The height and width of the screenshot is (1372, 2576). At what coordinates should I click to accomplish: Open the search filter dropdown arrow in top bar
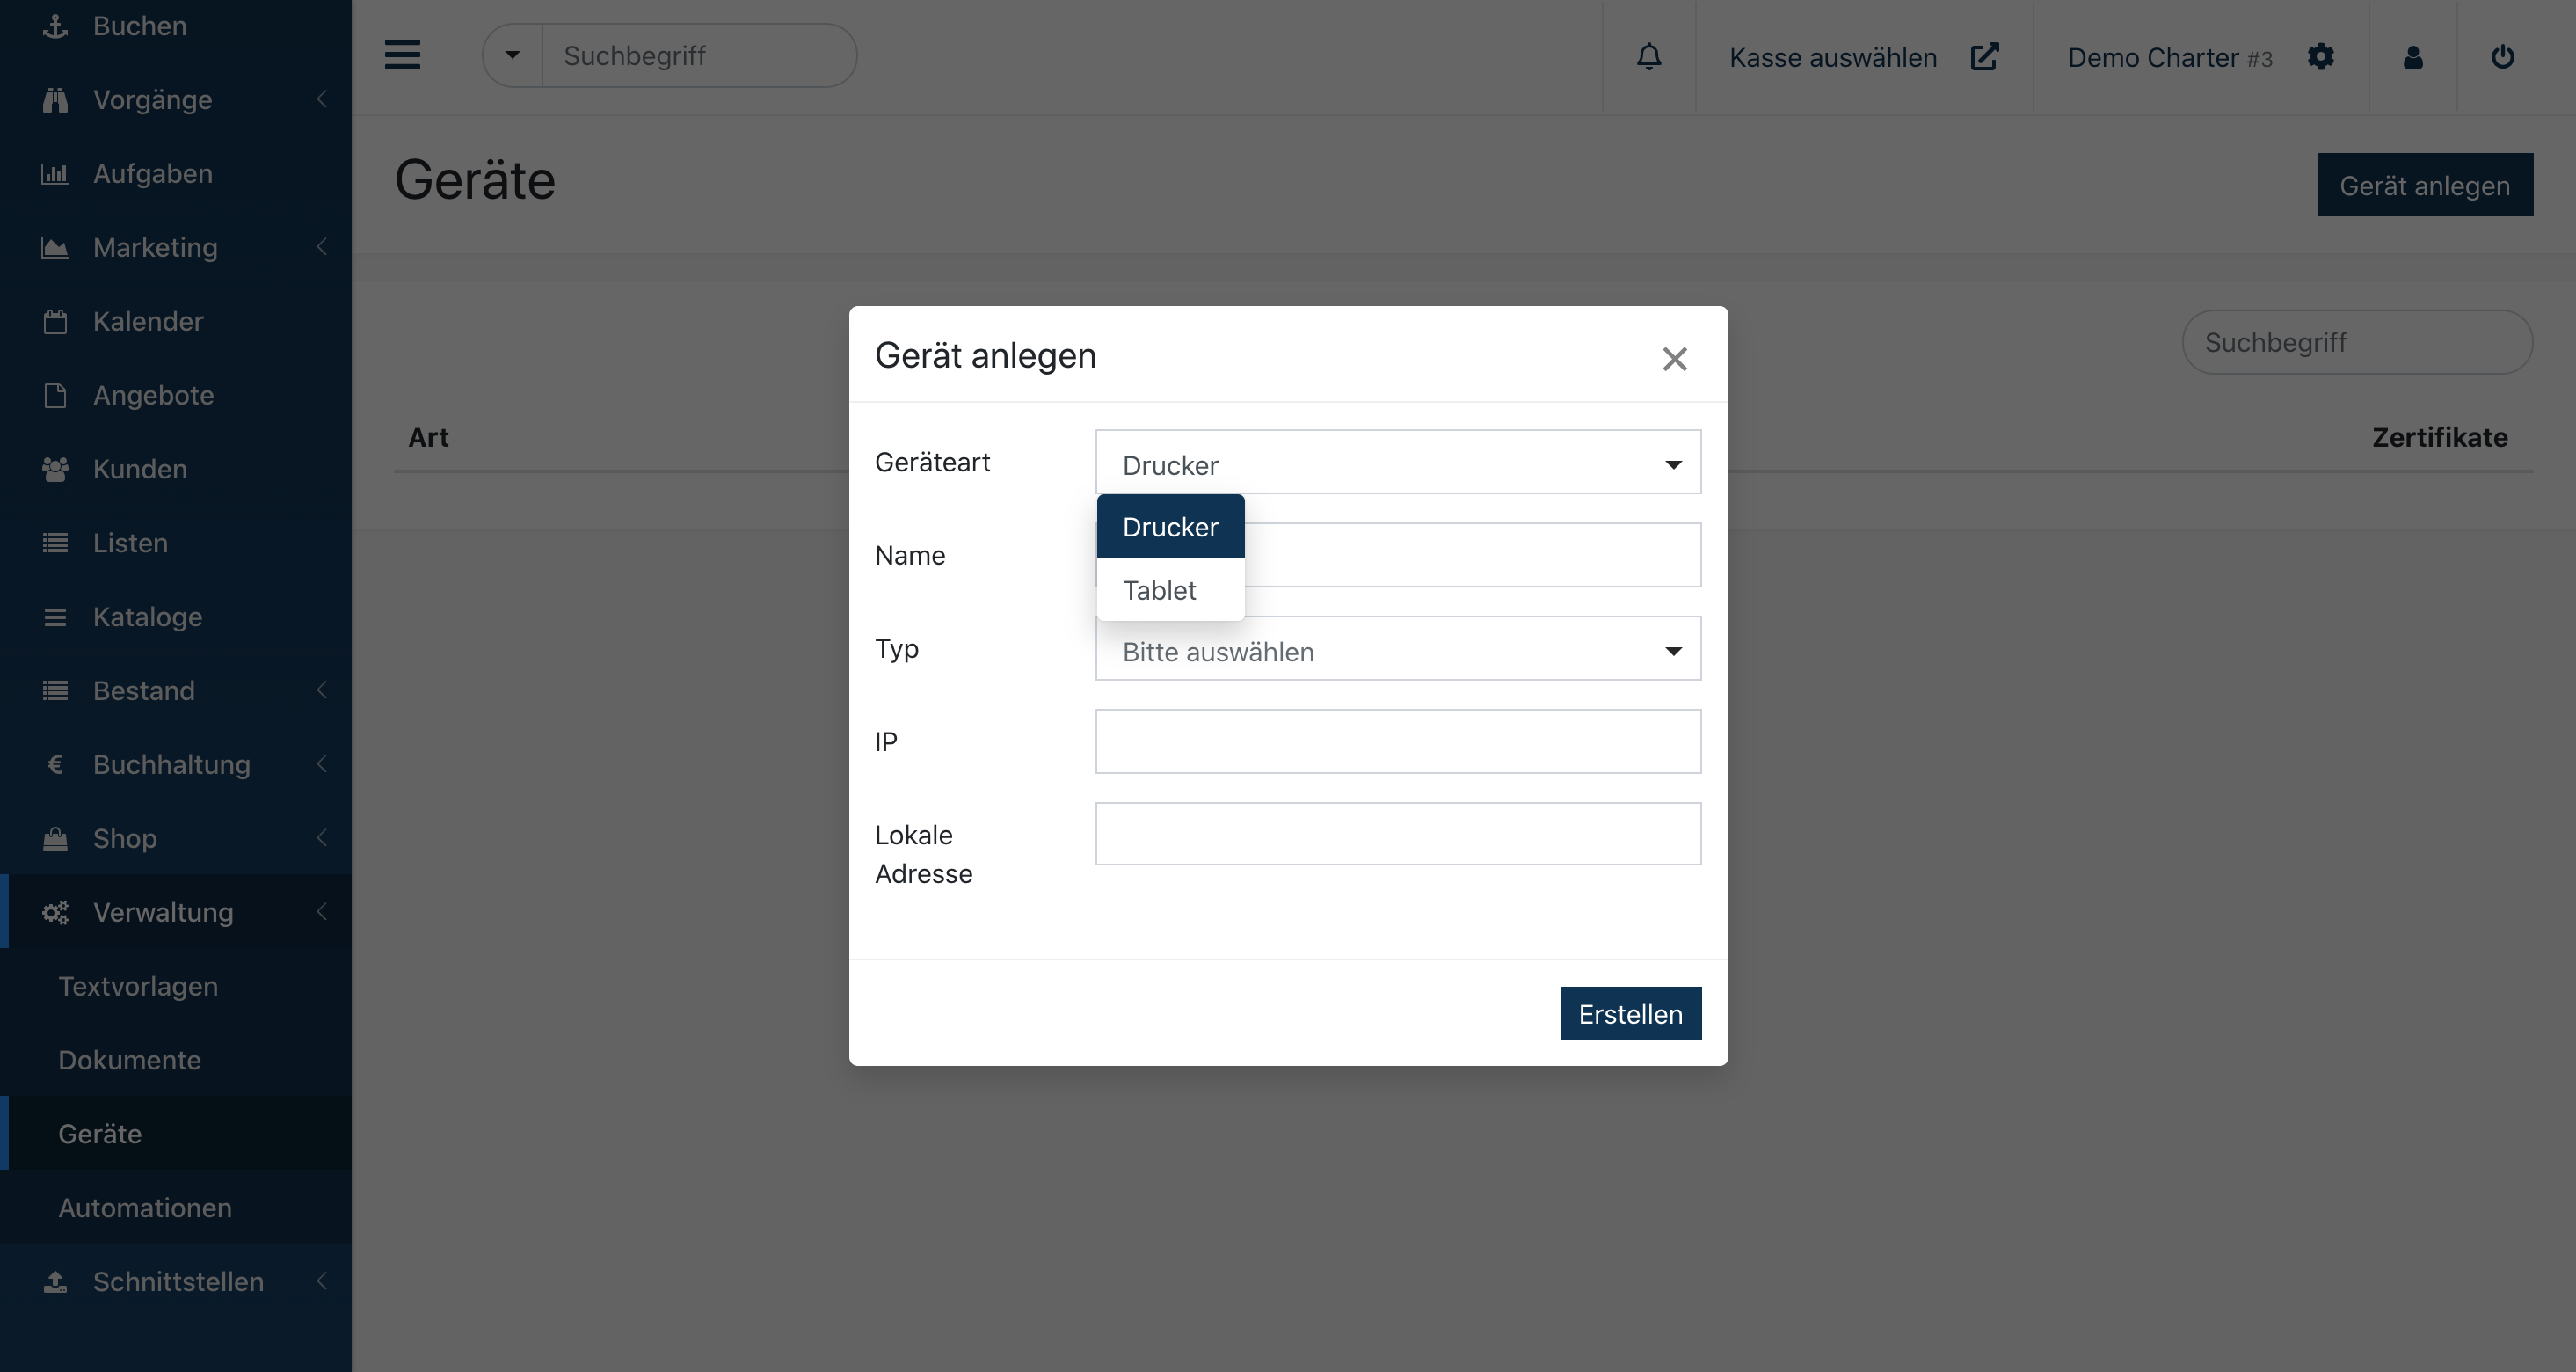(x=513, y=56)
